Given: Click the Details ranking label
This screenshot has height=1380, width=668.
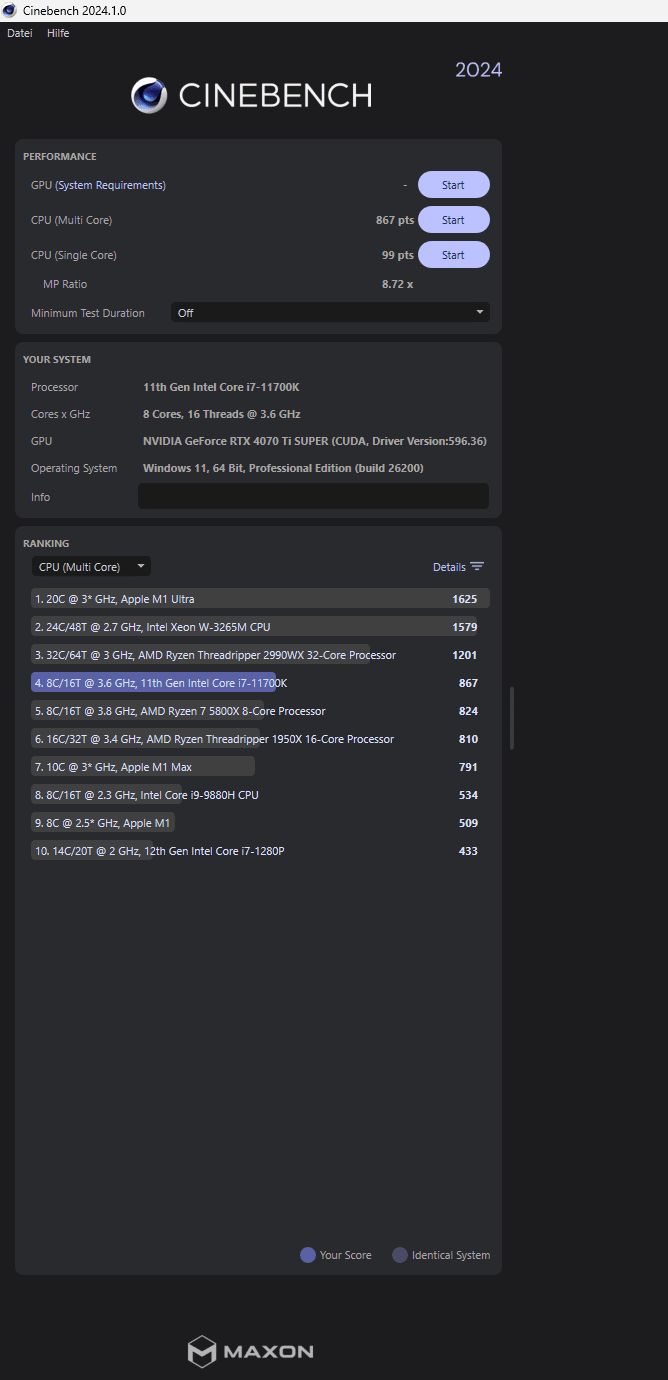Looking at the screenshot, I should point(449,567).
